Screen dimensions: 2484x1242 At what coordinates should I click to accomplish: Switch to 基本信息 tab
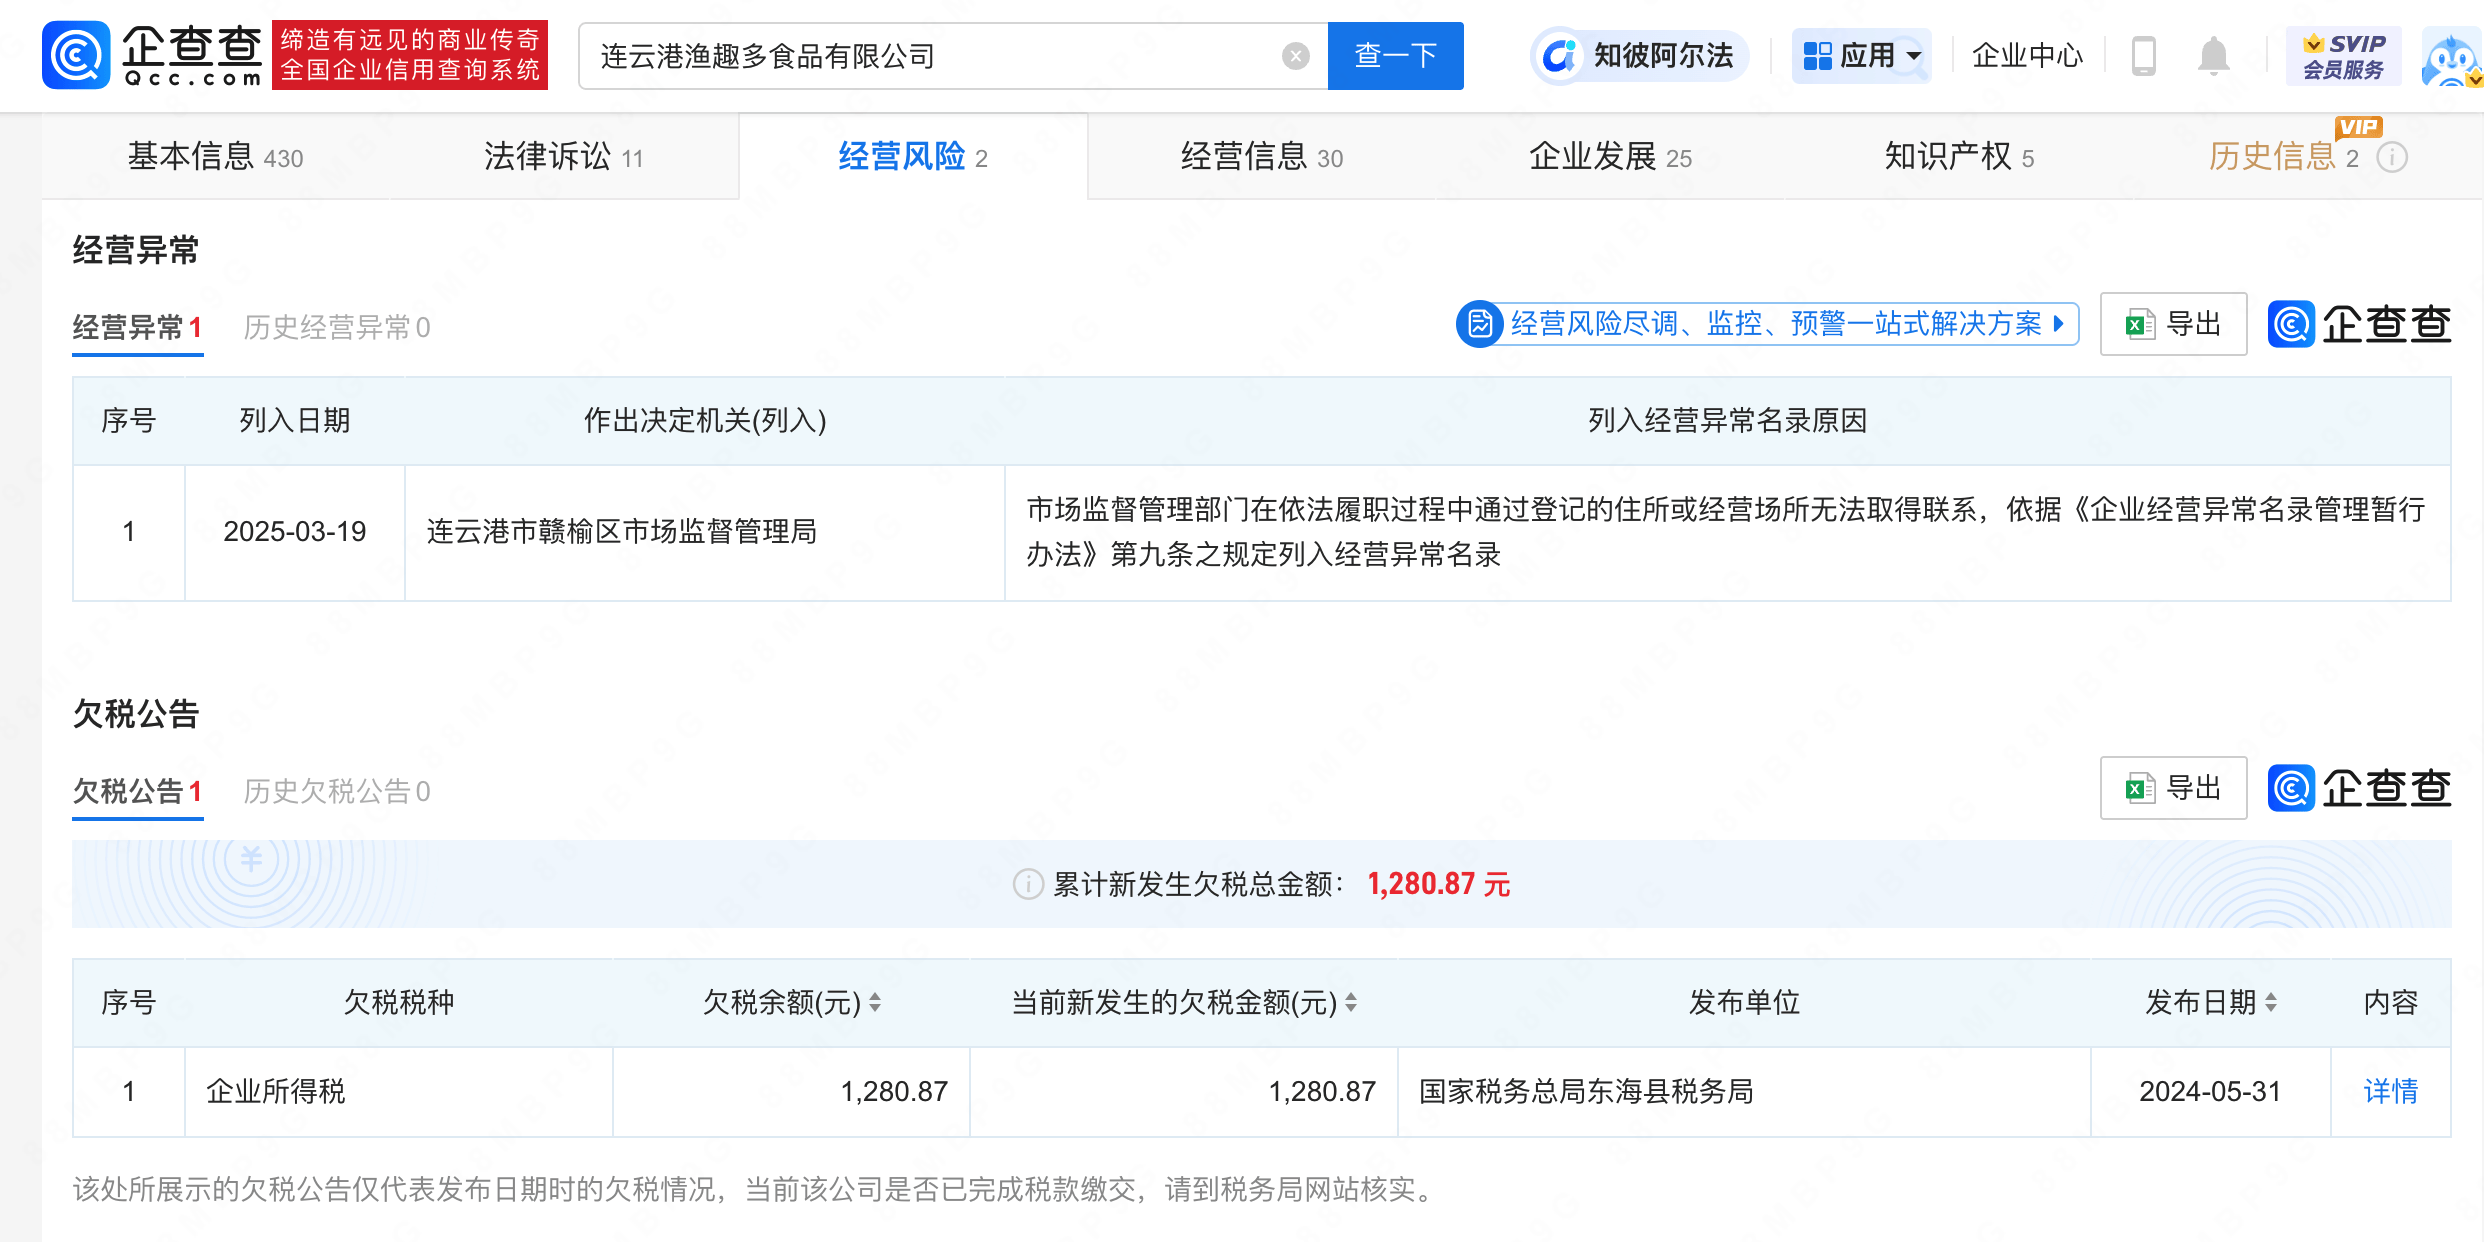215,157
